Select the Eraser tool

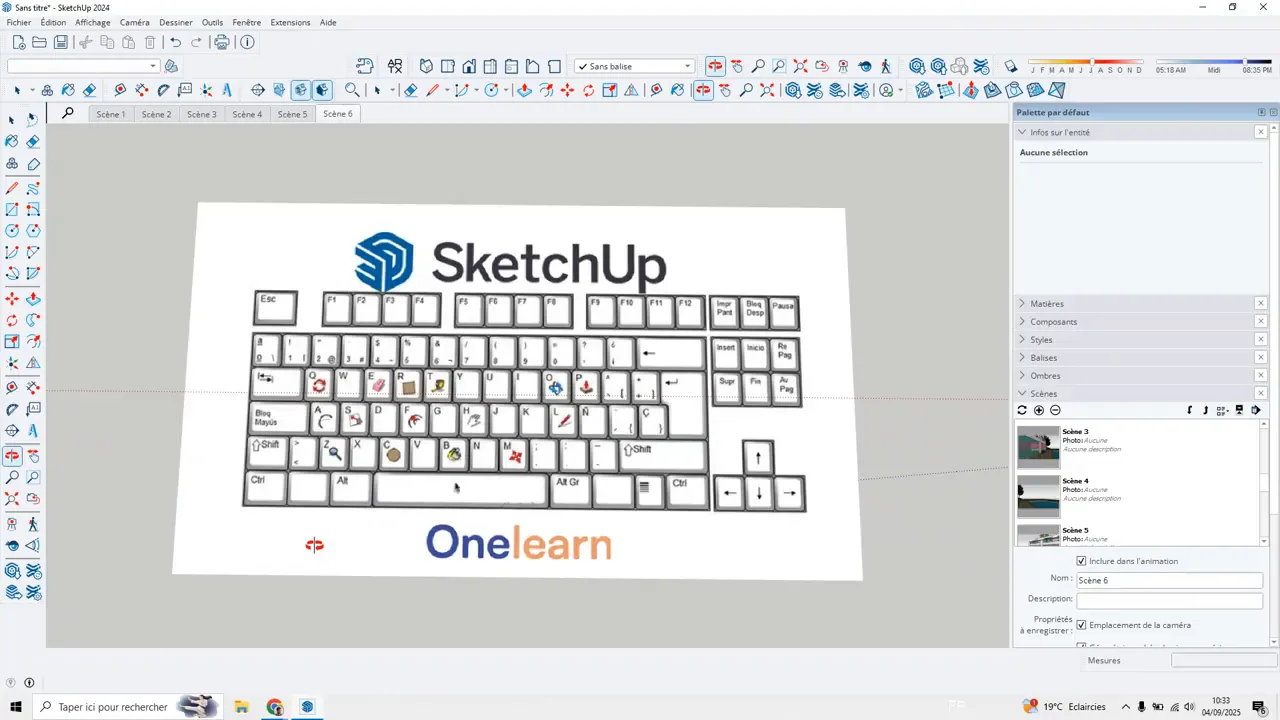32,141
